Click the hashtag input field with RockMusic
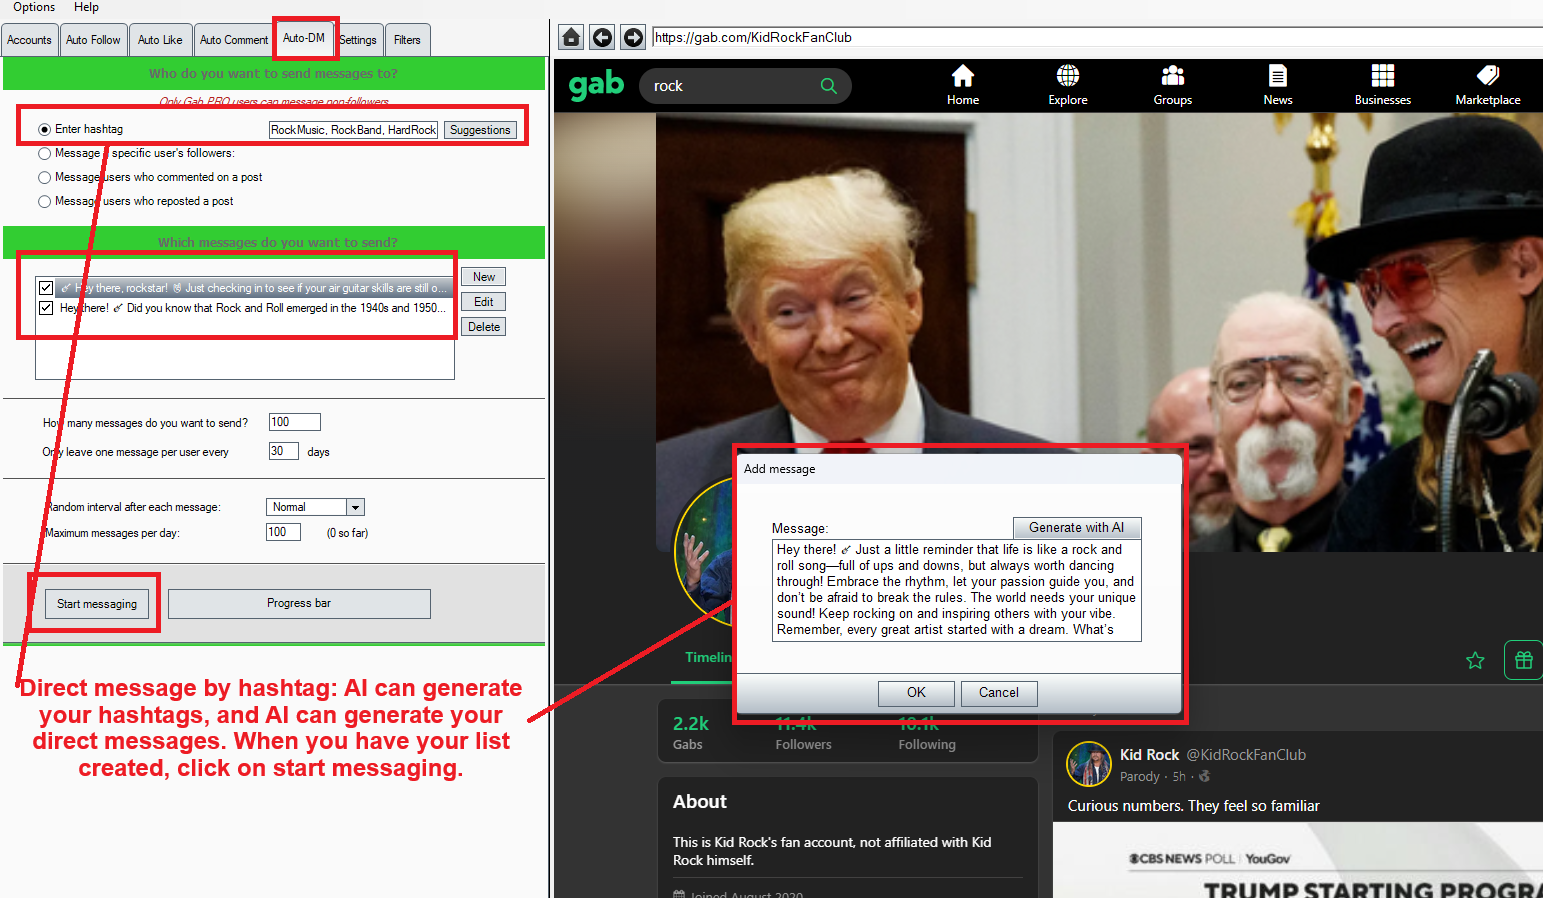1543x898 pixels. [353, 130]
